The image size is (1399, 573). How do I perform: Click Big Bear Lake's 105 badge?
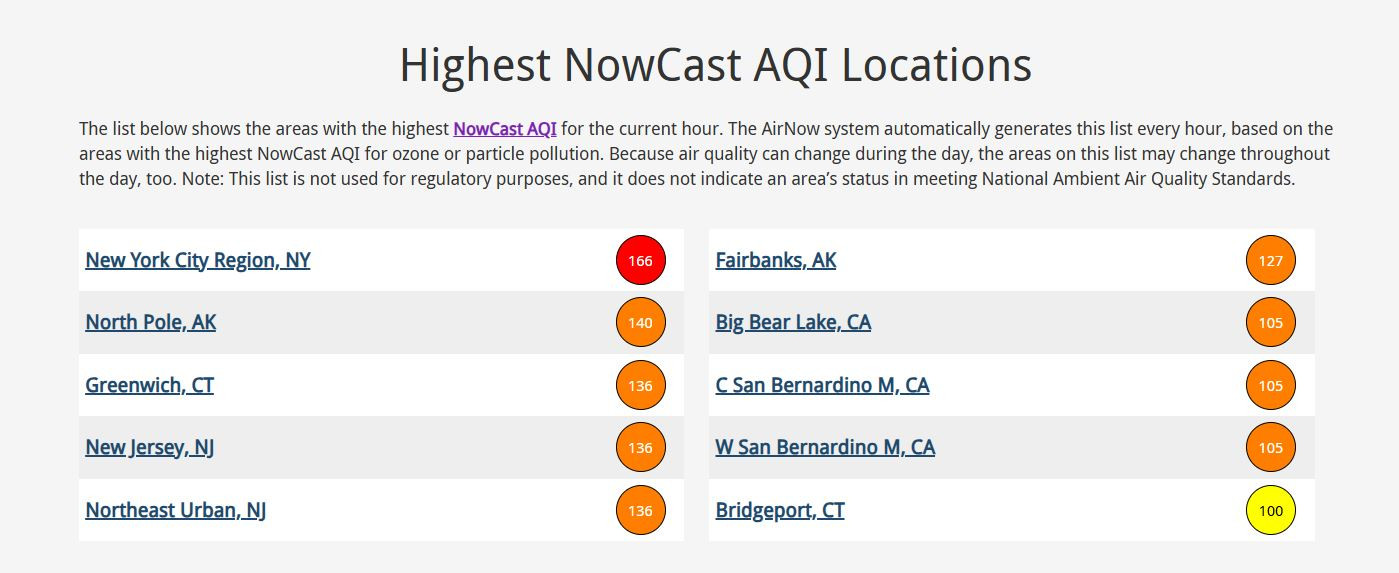(1271, 323)
